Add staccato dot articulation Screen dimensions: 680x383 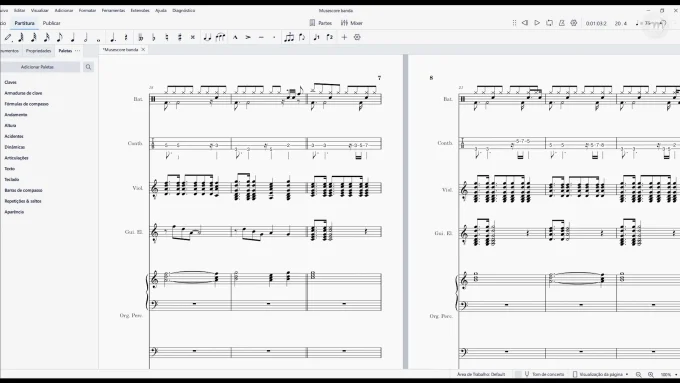click(274, 37)
